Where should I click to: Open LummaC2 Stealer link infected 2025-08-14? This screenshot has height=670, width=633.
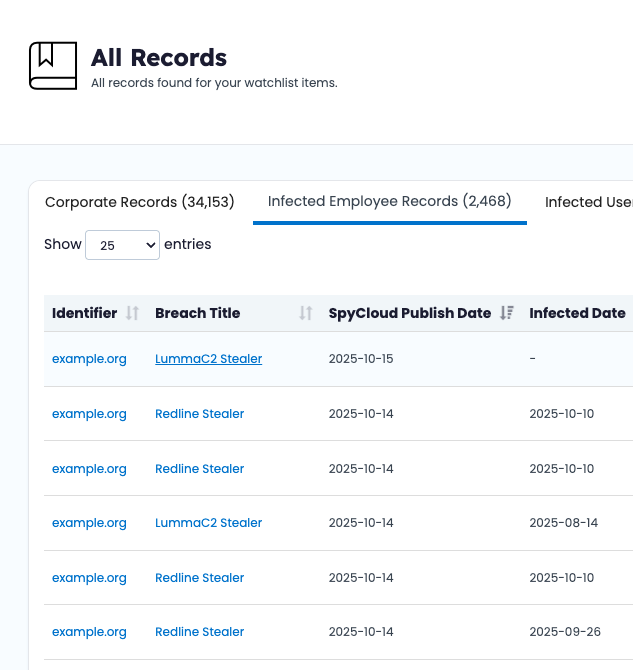(209, 523)
